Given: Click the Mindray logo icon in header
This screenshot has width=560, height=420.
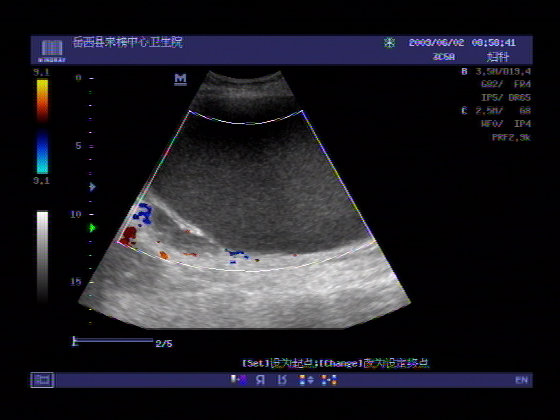Looking at the screenshot, I should click(x=52, y=50).
